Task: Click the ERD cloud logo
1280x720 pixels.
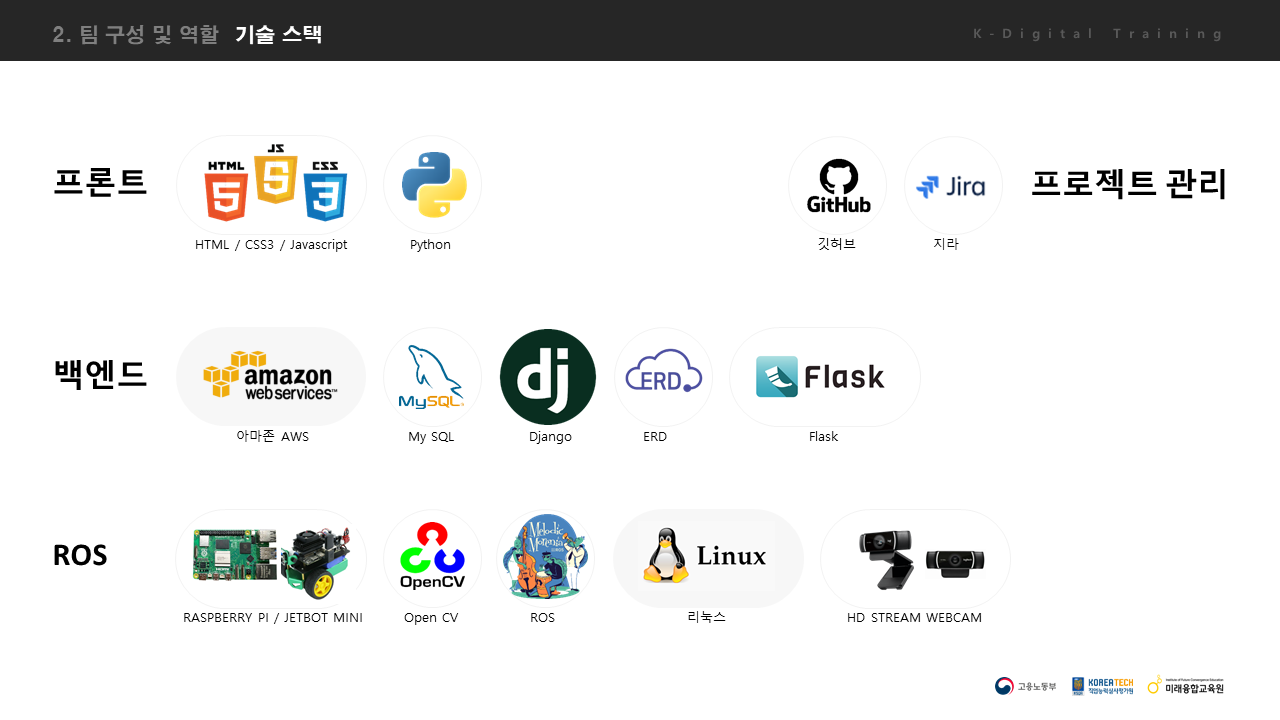Action: [x=664, y=371]
